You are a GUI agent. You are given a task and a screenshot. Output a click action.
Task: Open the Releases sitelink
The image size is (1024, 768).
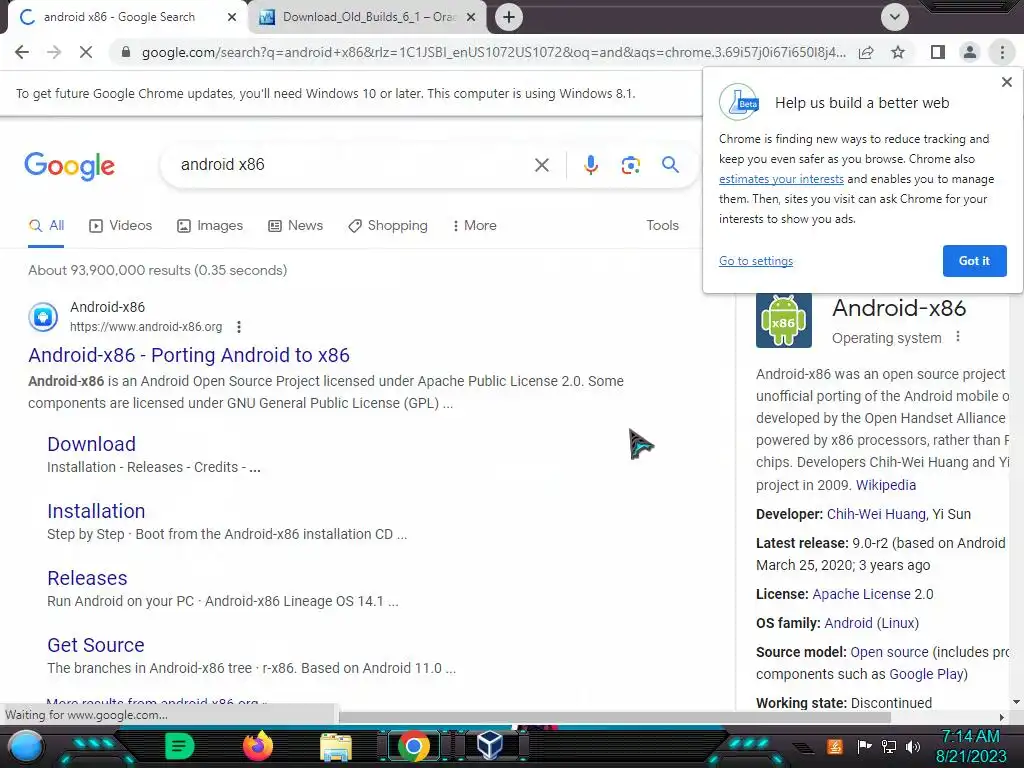click(x=87, y=578)
